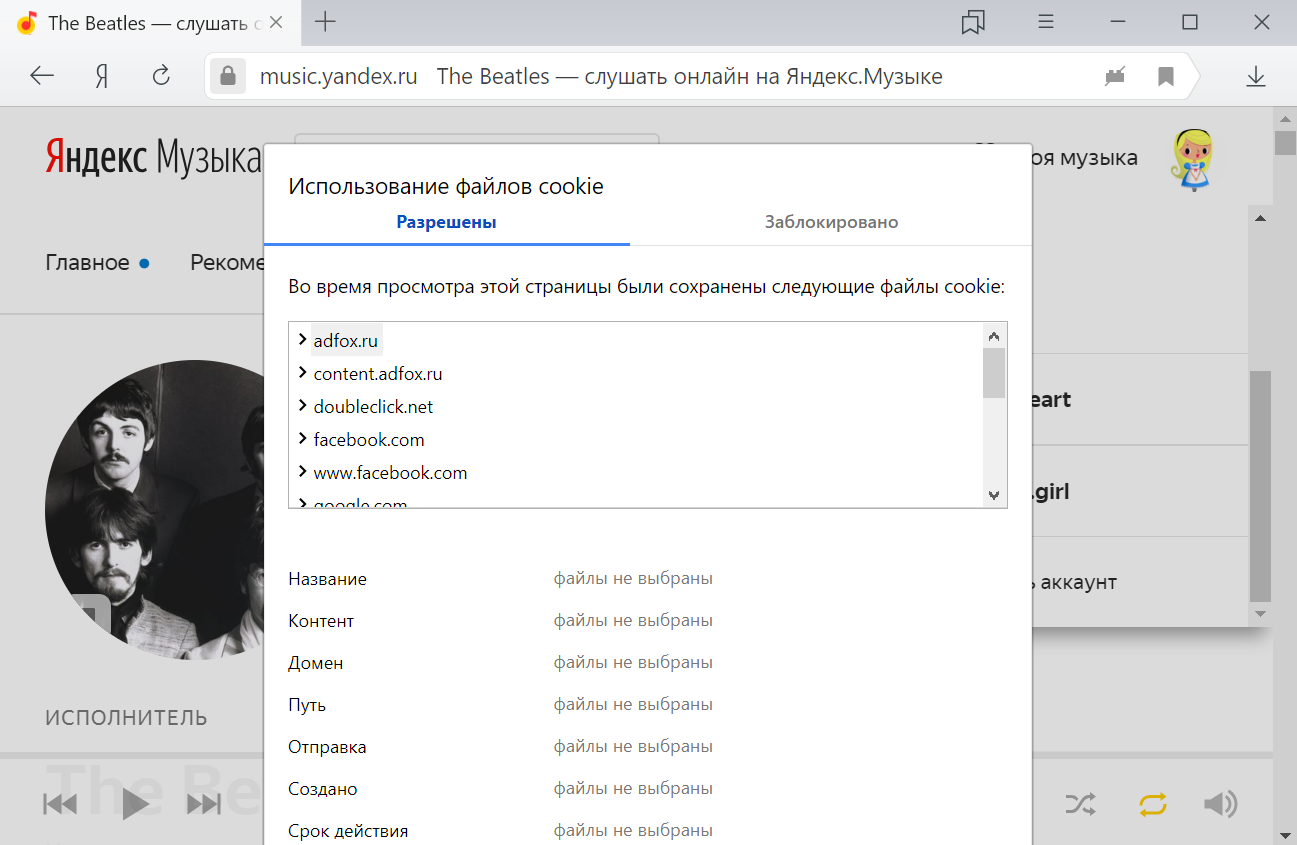Start playback with the play button

tap(135, 803)
